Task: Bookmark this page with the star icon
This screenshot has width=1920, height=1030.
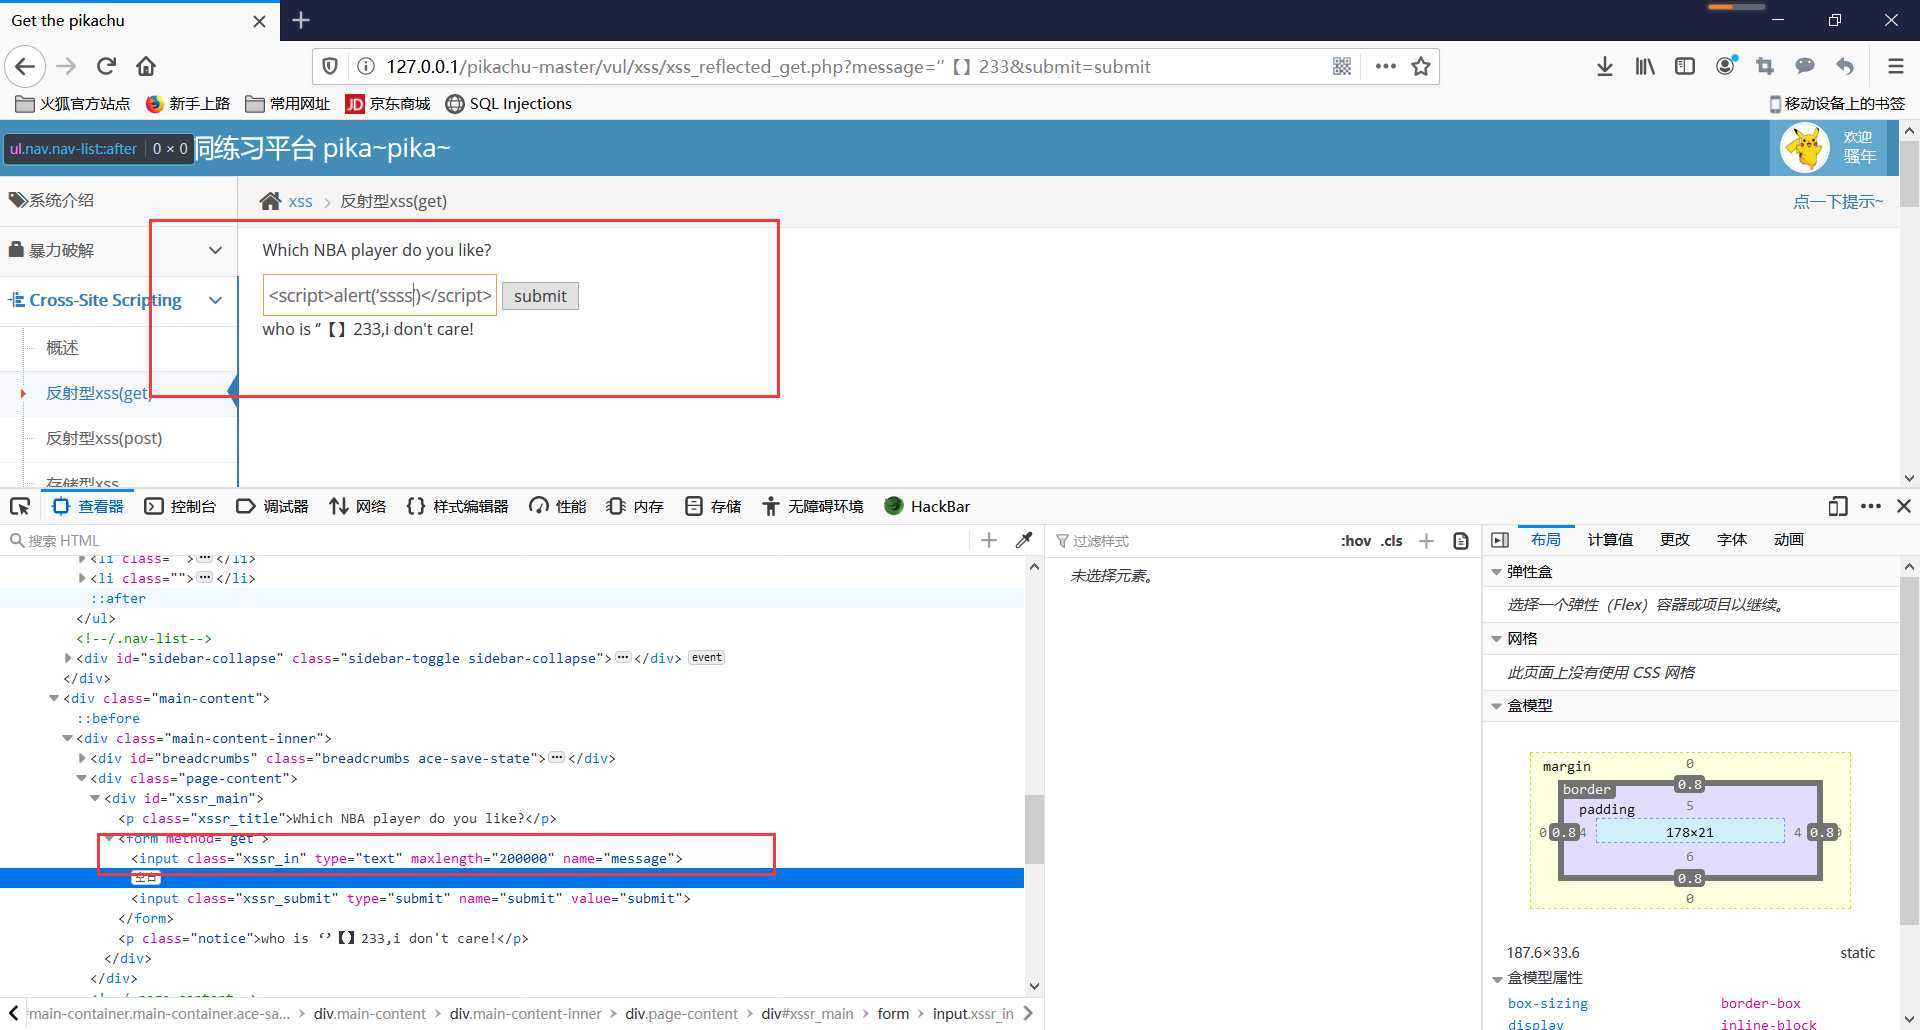Action: tap(1420, 67)
